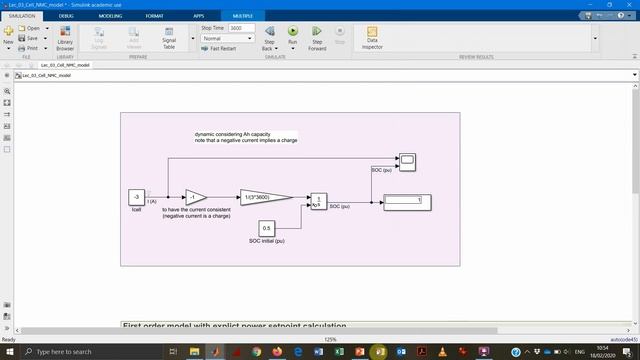Click the area tool square palette icon
The image size is (640, 360).
point(7,149)
